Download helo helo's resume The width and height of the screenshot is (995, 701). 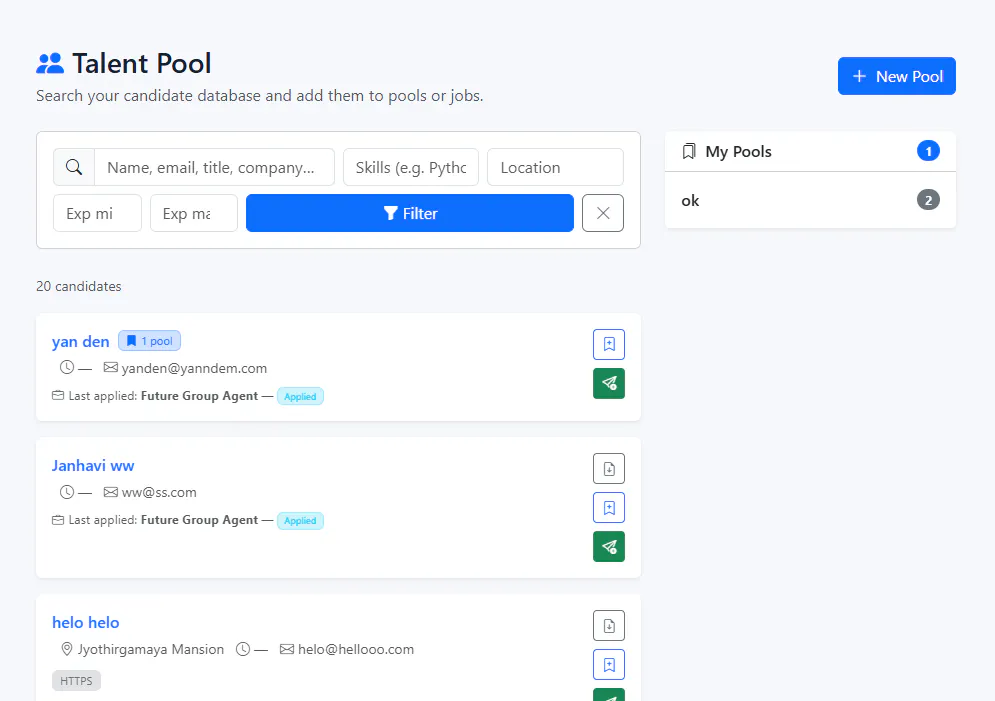click(609, 626)
